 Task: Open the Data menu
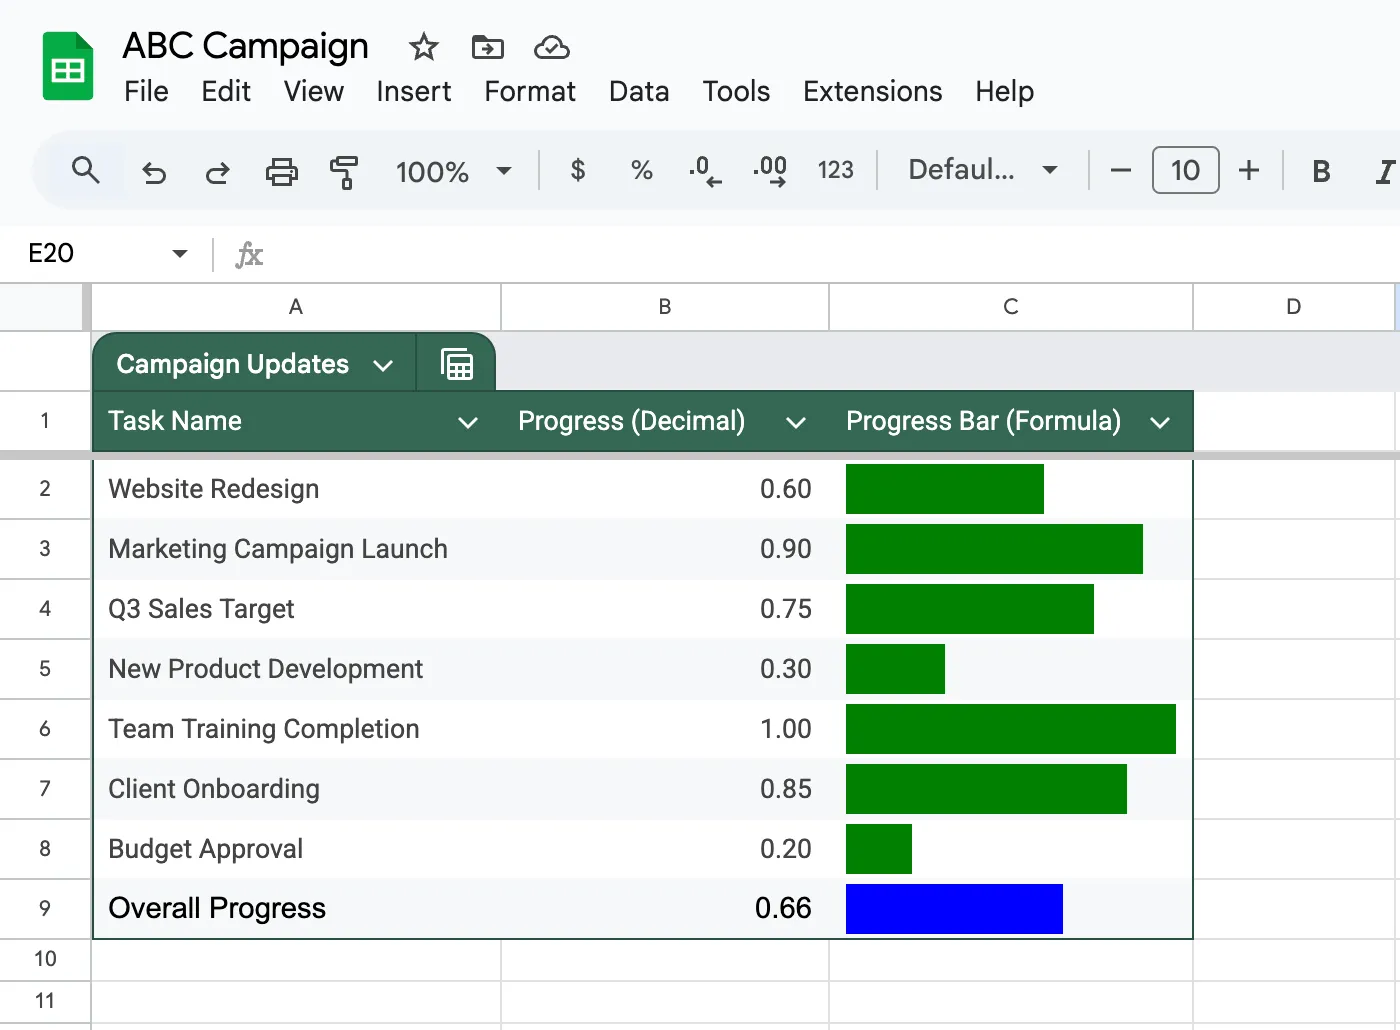639,91
